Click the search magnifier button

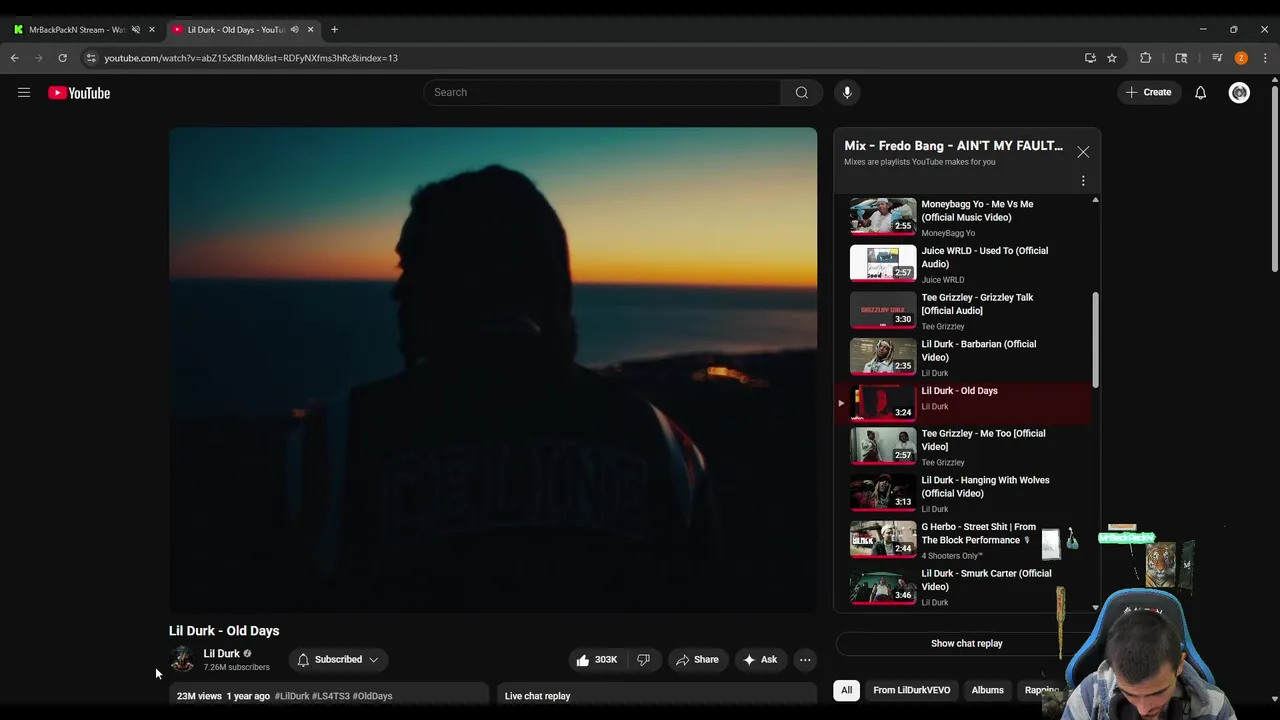tap(801, 92)
